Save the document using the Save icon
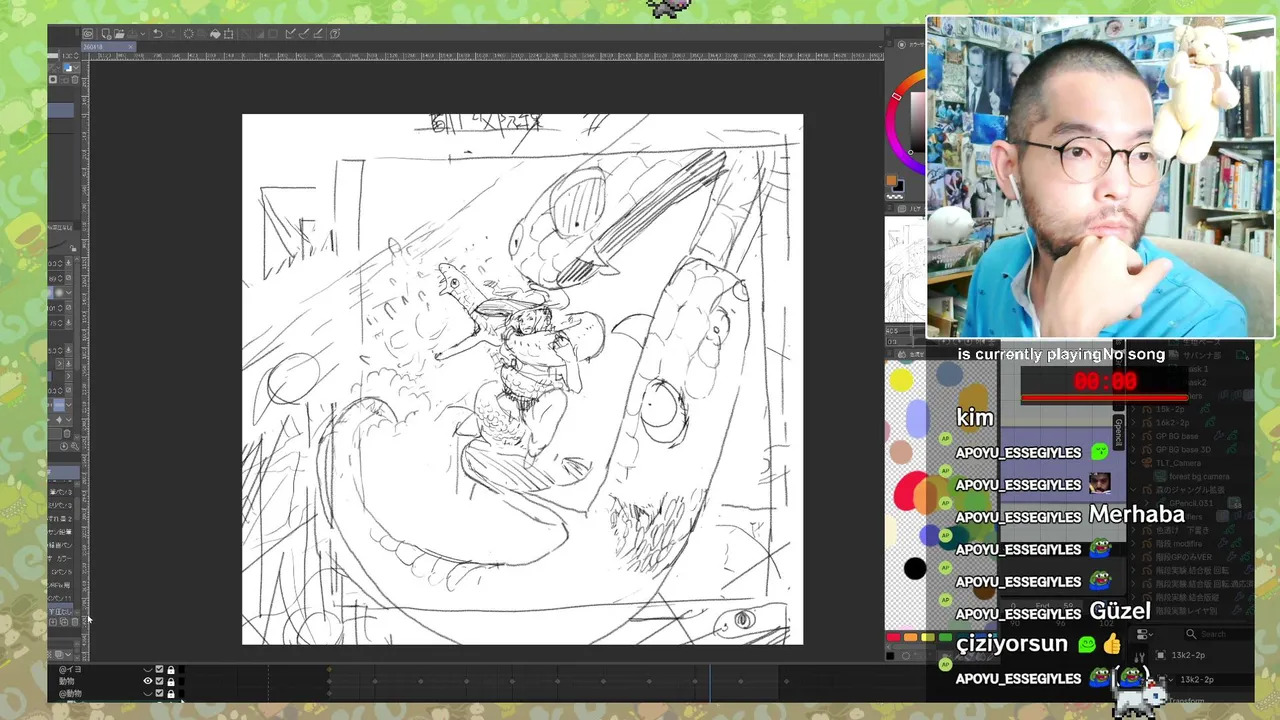1280x720 pixels. coord(132,34)
